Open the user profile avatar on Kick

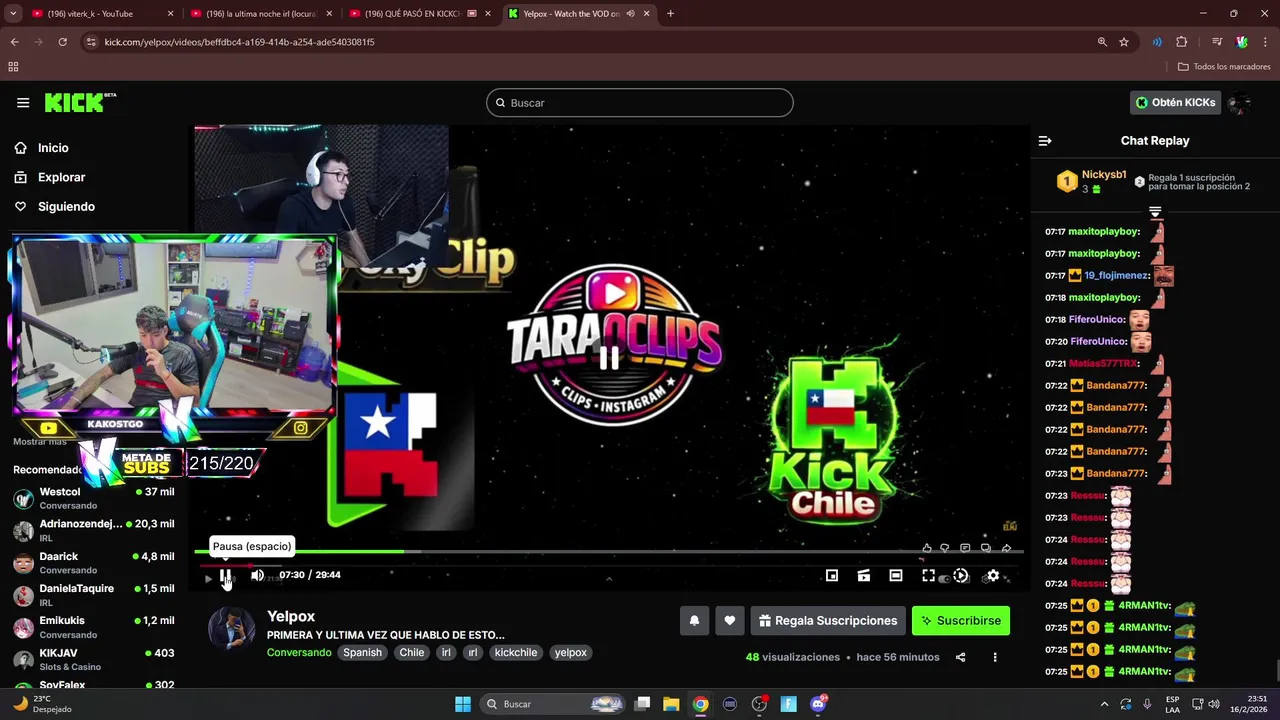[x=1240, y=102]
